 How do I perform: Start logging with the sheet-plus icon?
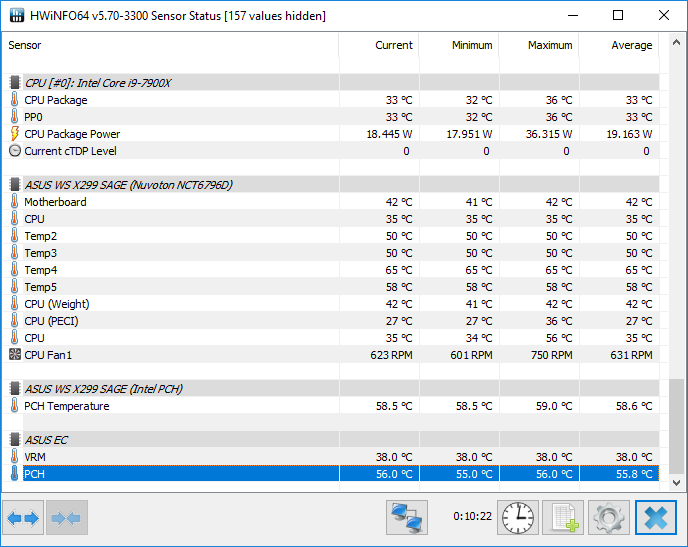click(x=563, y=518)
